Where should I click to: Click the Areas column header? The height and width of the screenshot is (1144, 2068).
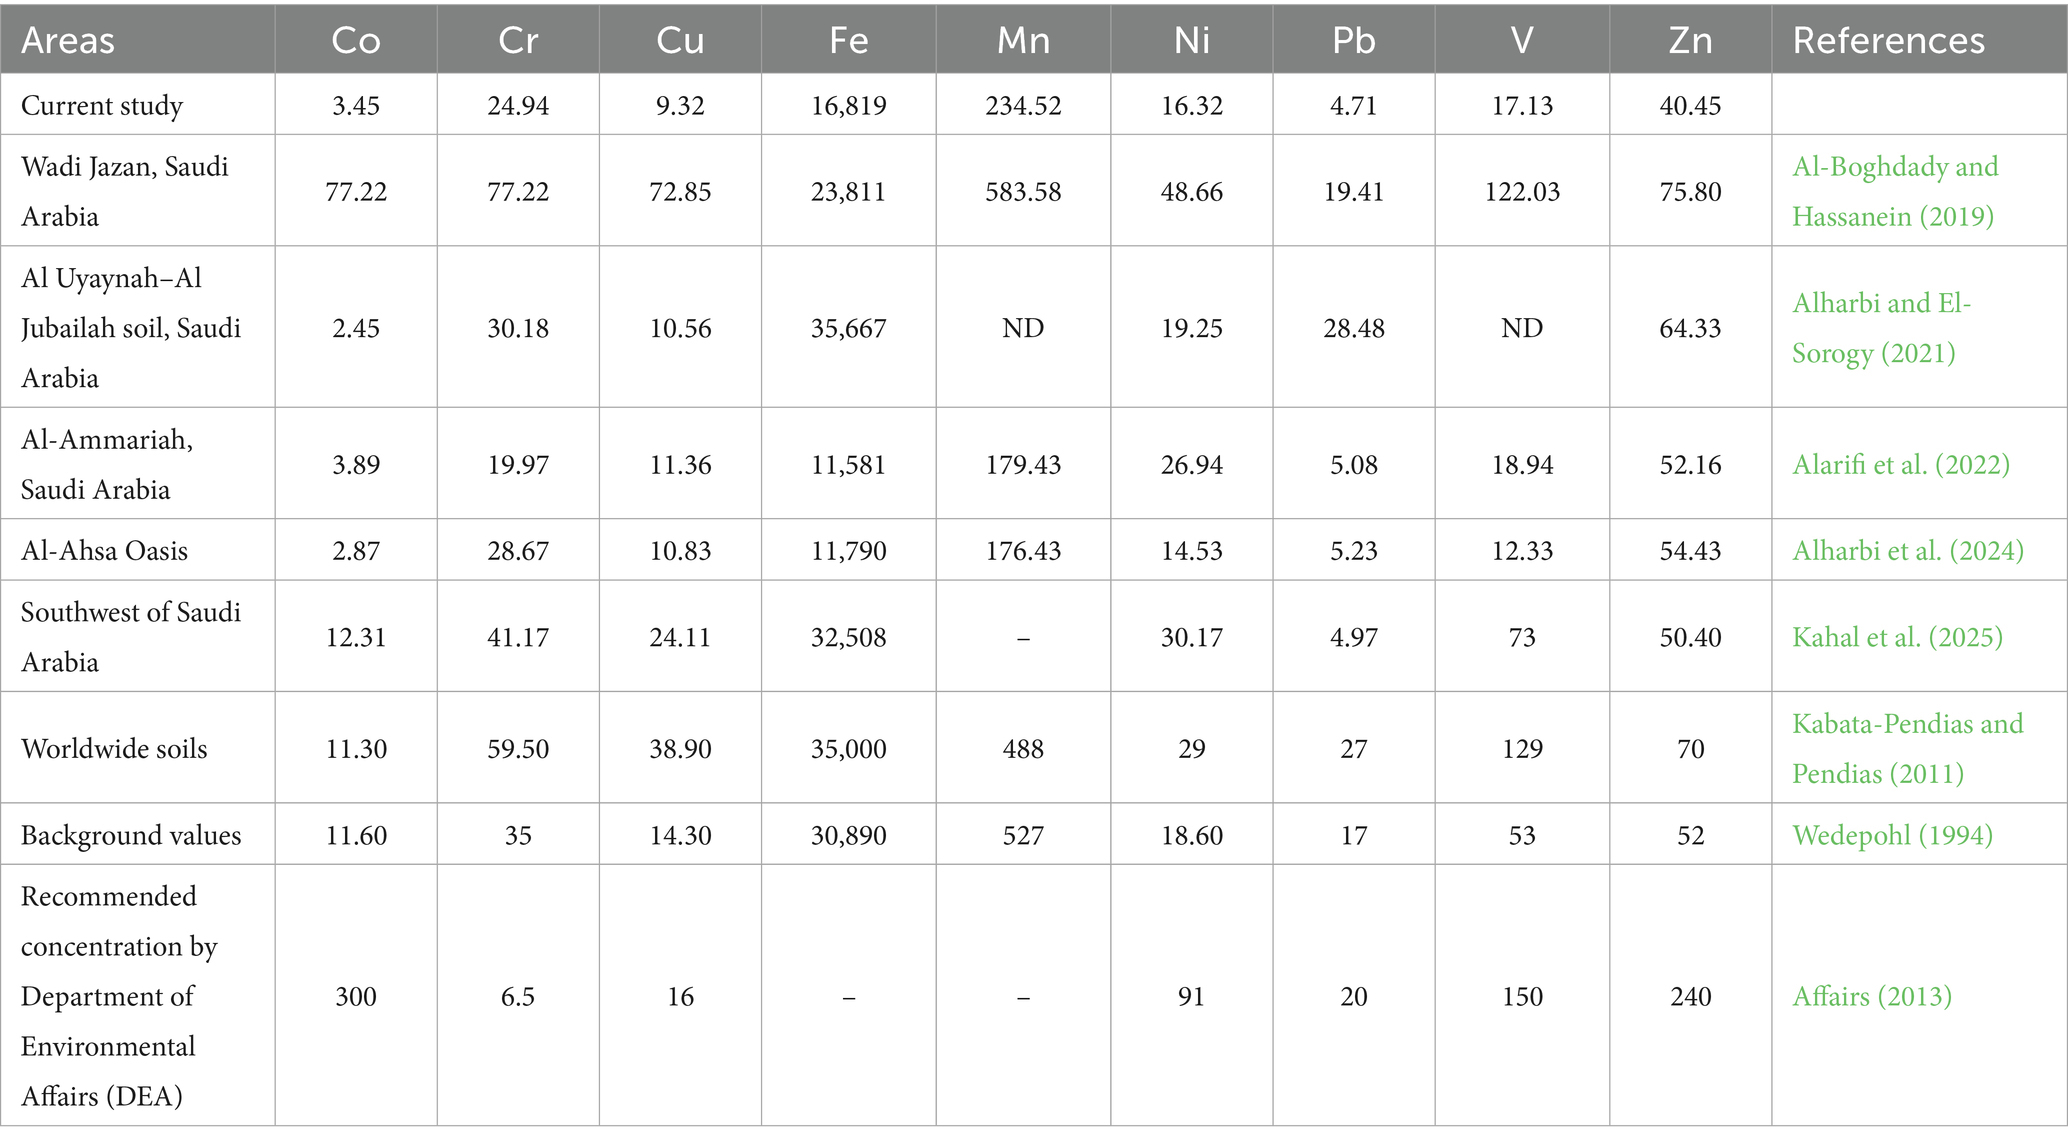click(x=68, y=40)
